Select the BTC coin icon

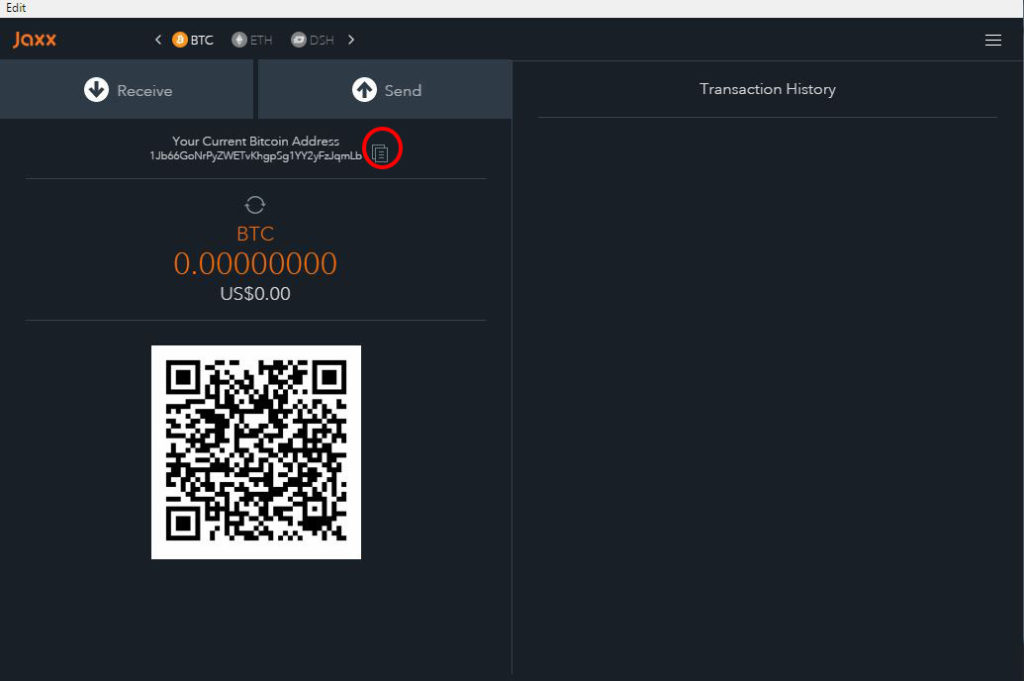pyautogui.click(x=180, y=40)
